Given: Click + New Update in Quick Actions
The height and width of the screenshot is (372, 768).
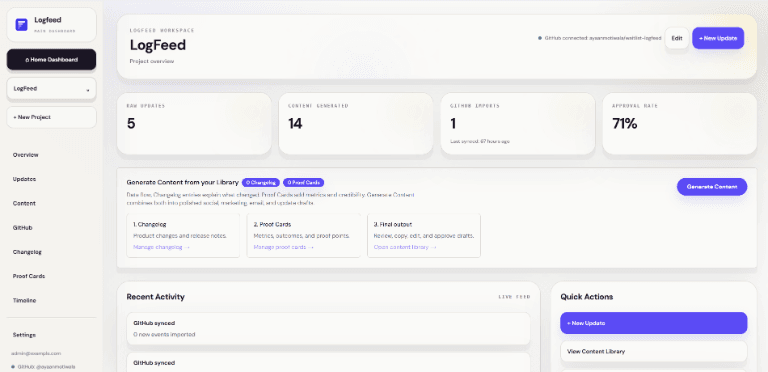Looking at the screenshot, I should pyautogui.click(x=654, y=323).
